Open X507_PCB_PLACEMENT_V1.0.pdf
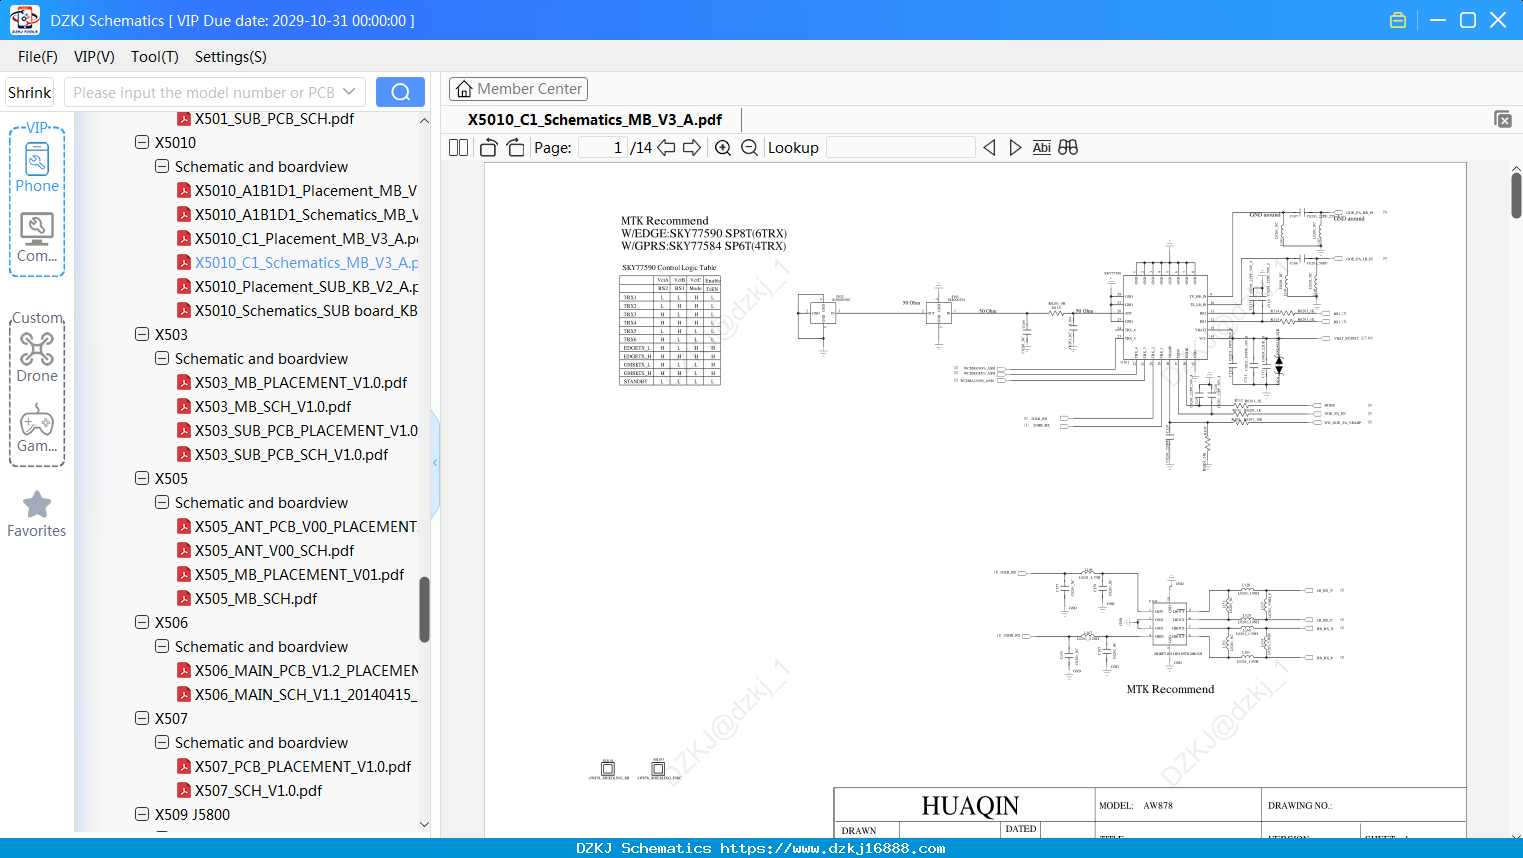 294,767
